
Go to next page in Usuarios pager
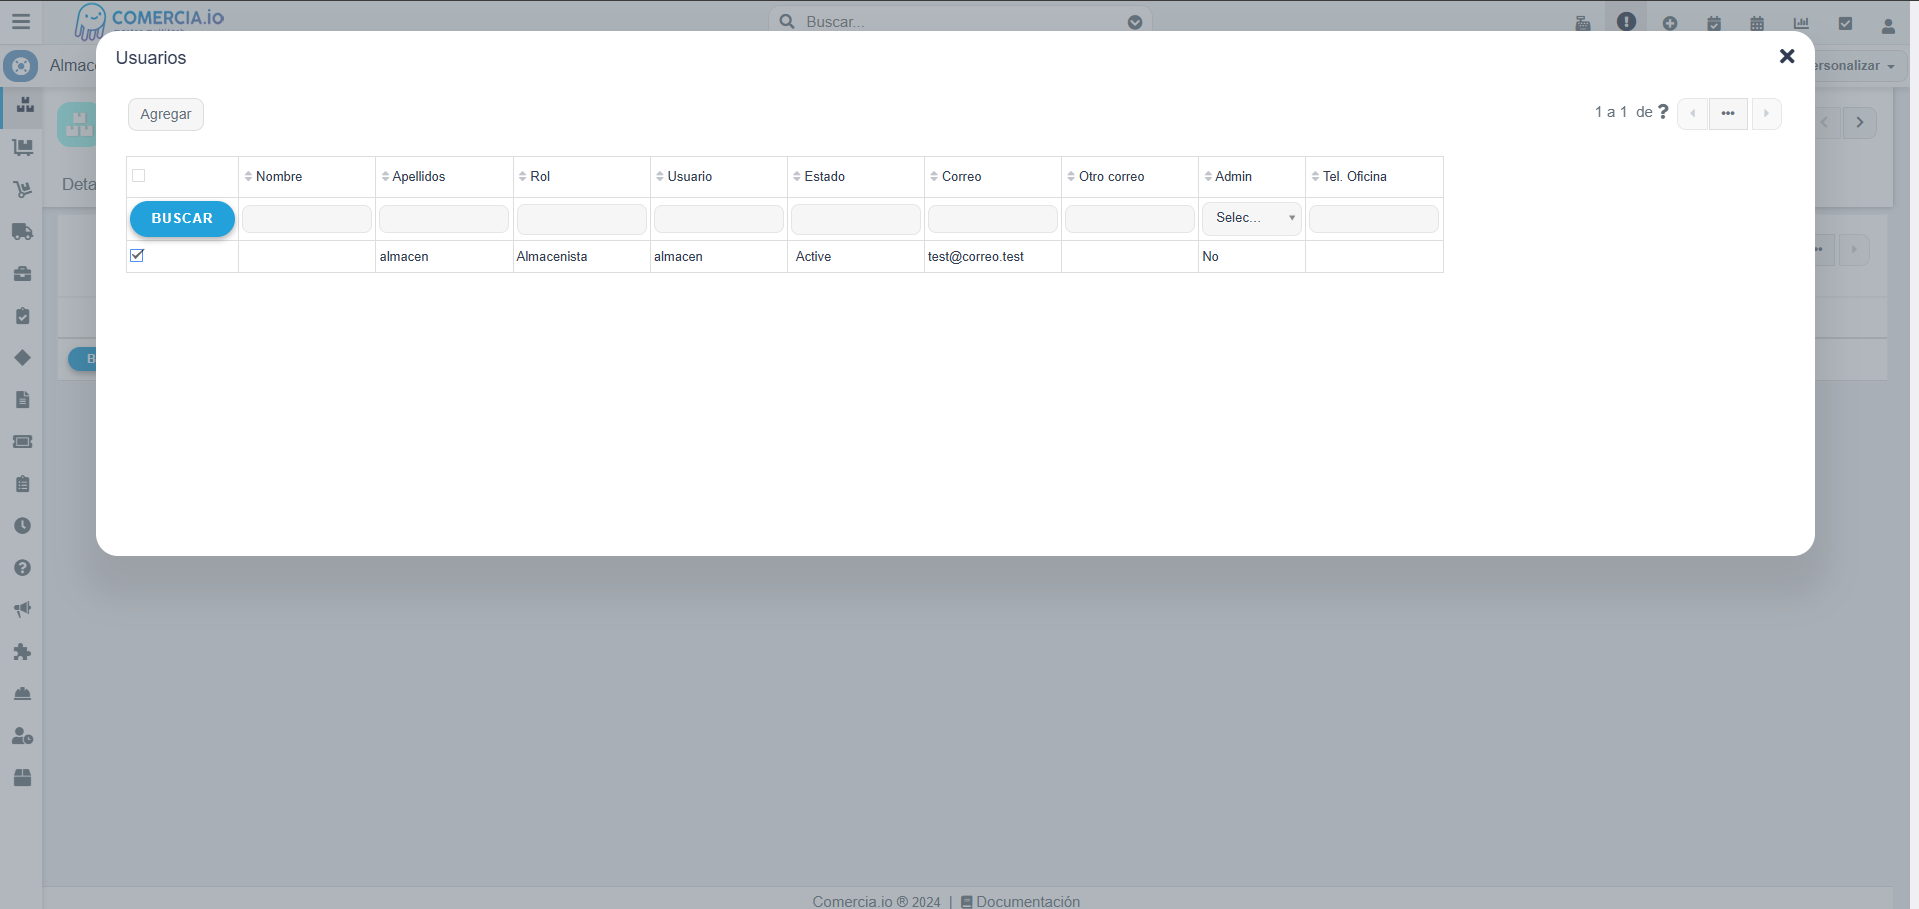coord(1766,113)
